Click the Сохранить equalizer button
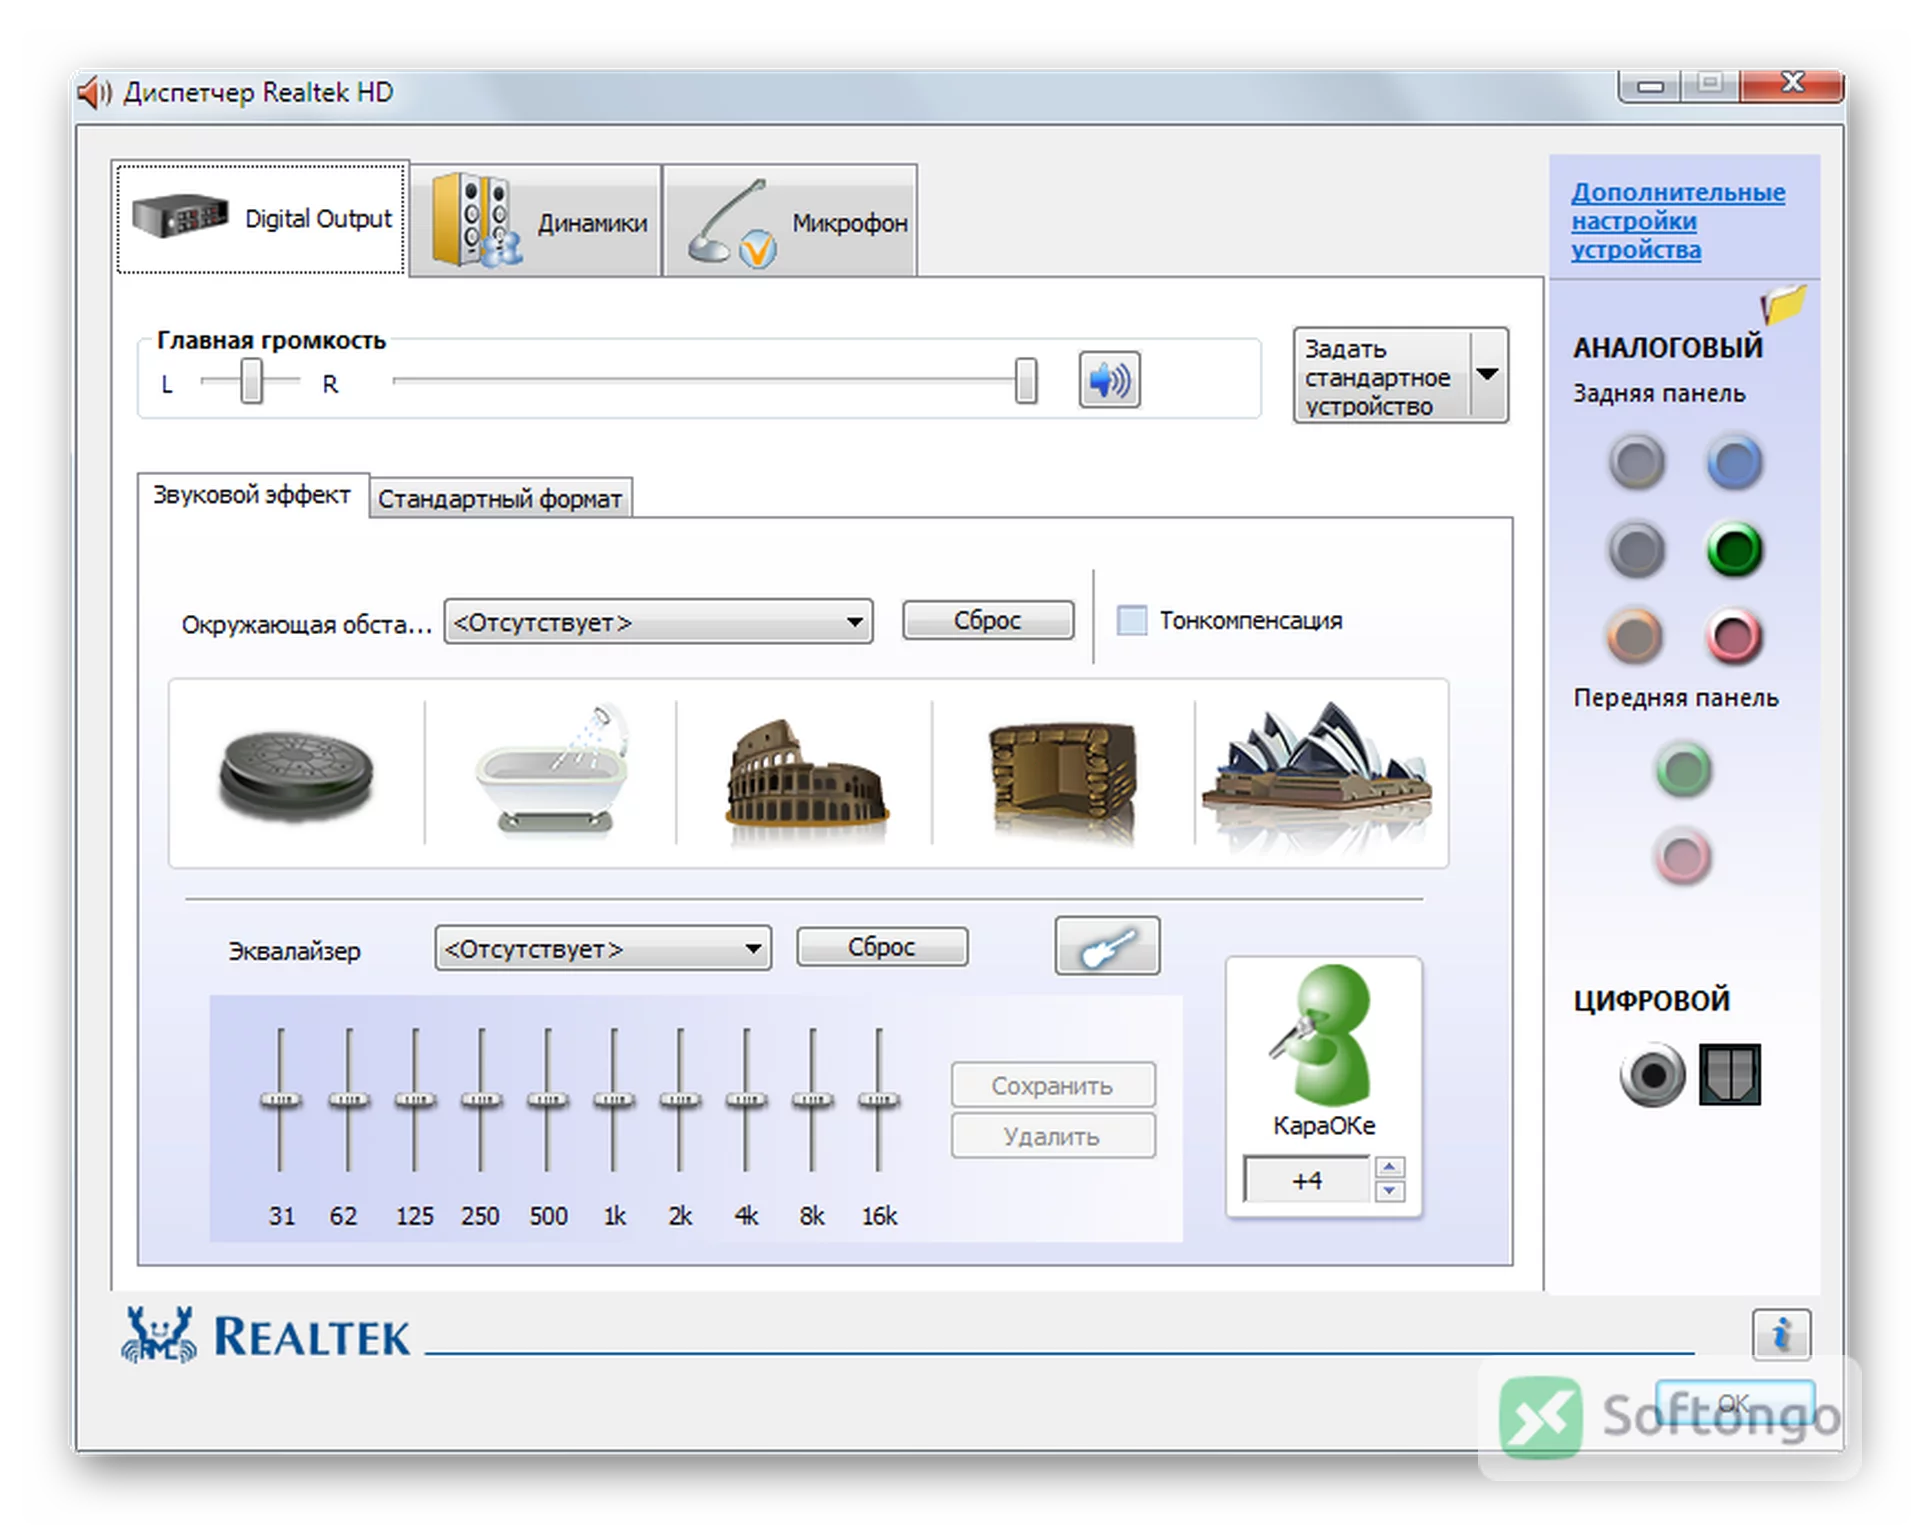 point(1053,1085)
